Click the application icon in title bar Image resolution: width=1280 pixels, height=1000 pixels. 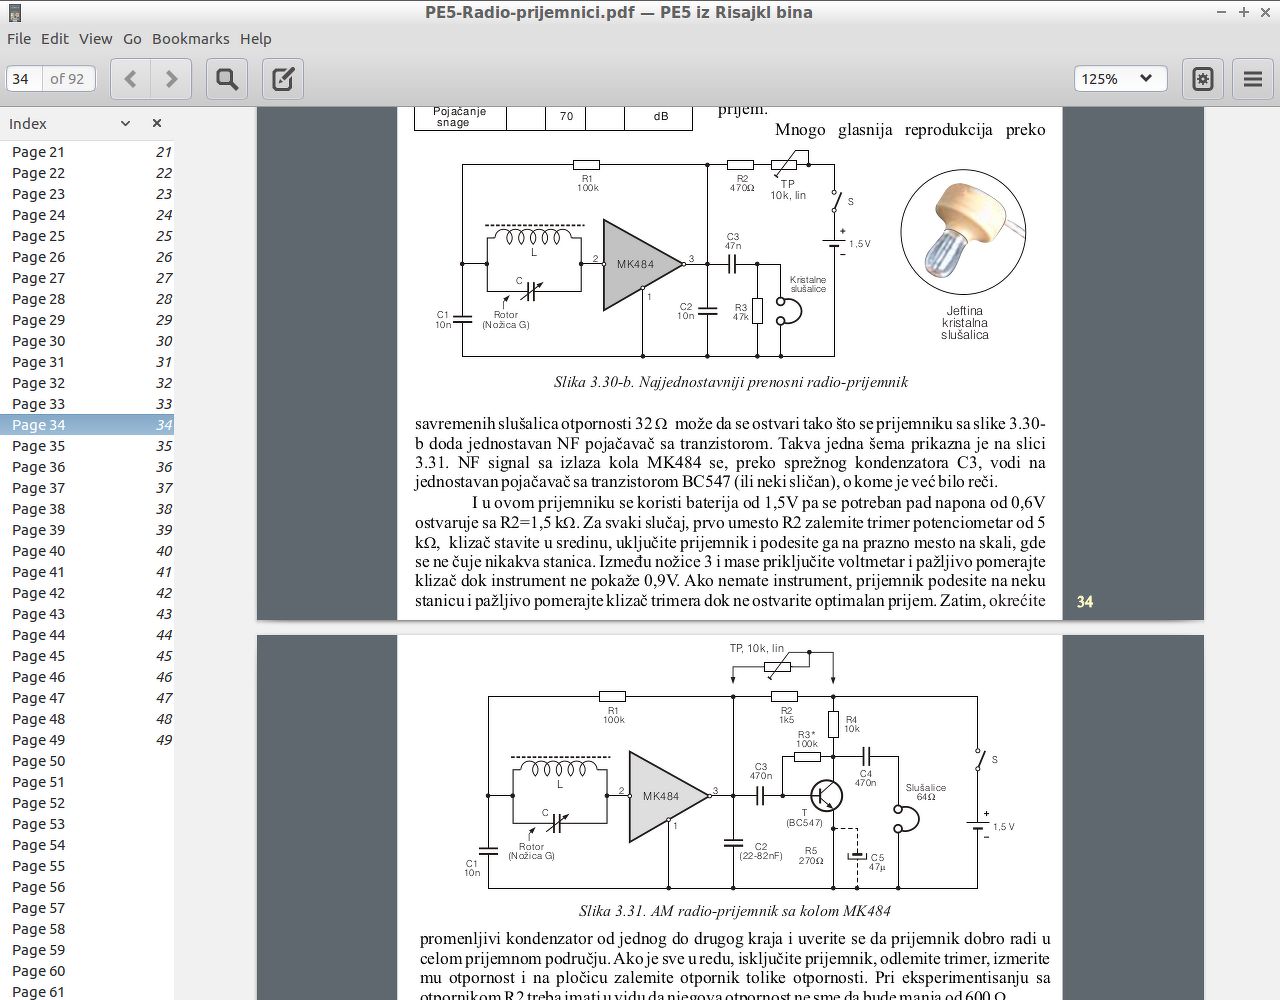14,13
